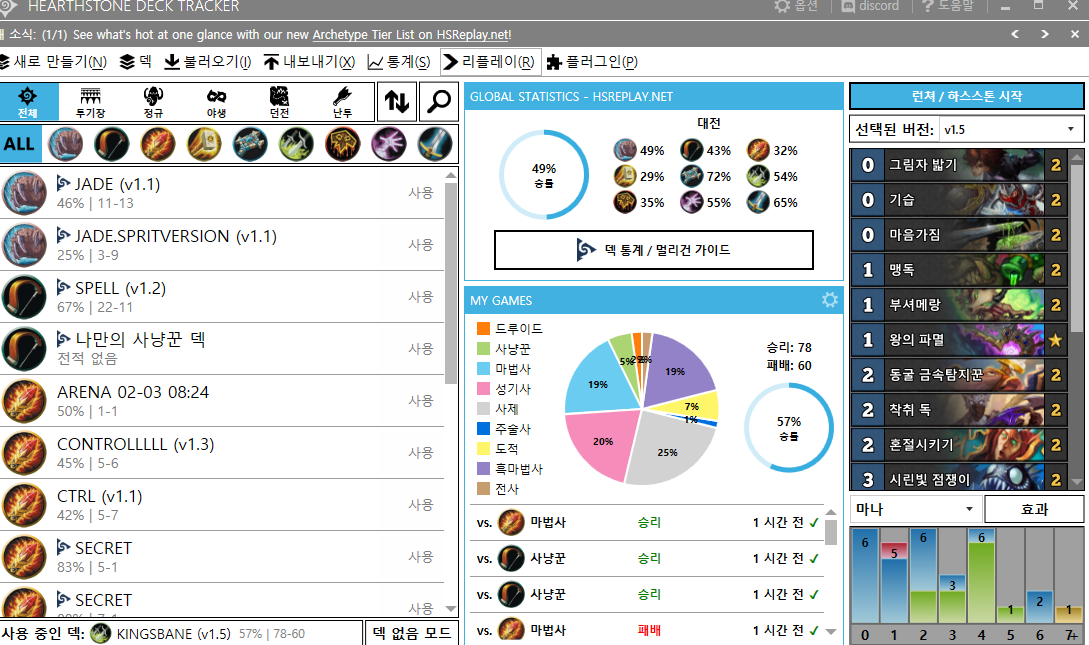Click the 드루이드 orange legend swatch
1089x645 pixels.
(483, 328)
